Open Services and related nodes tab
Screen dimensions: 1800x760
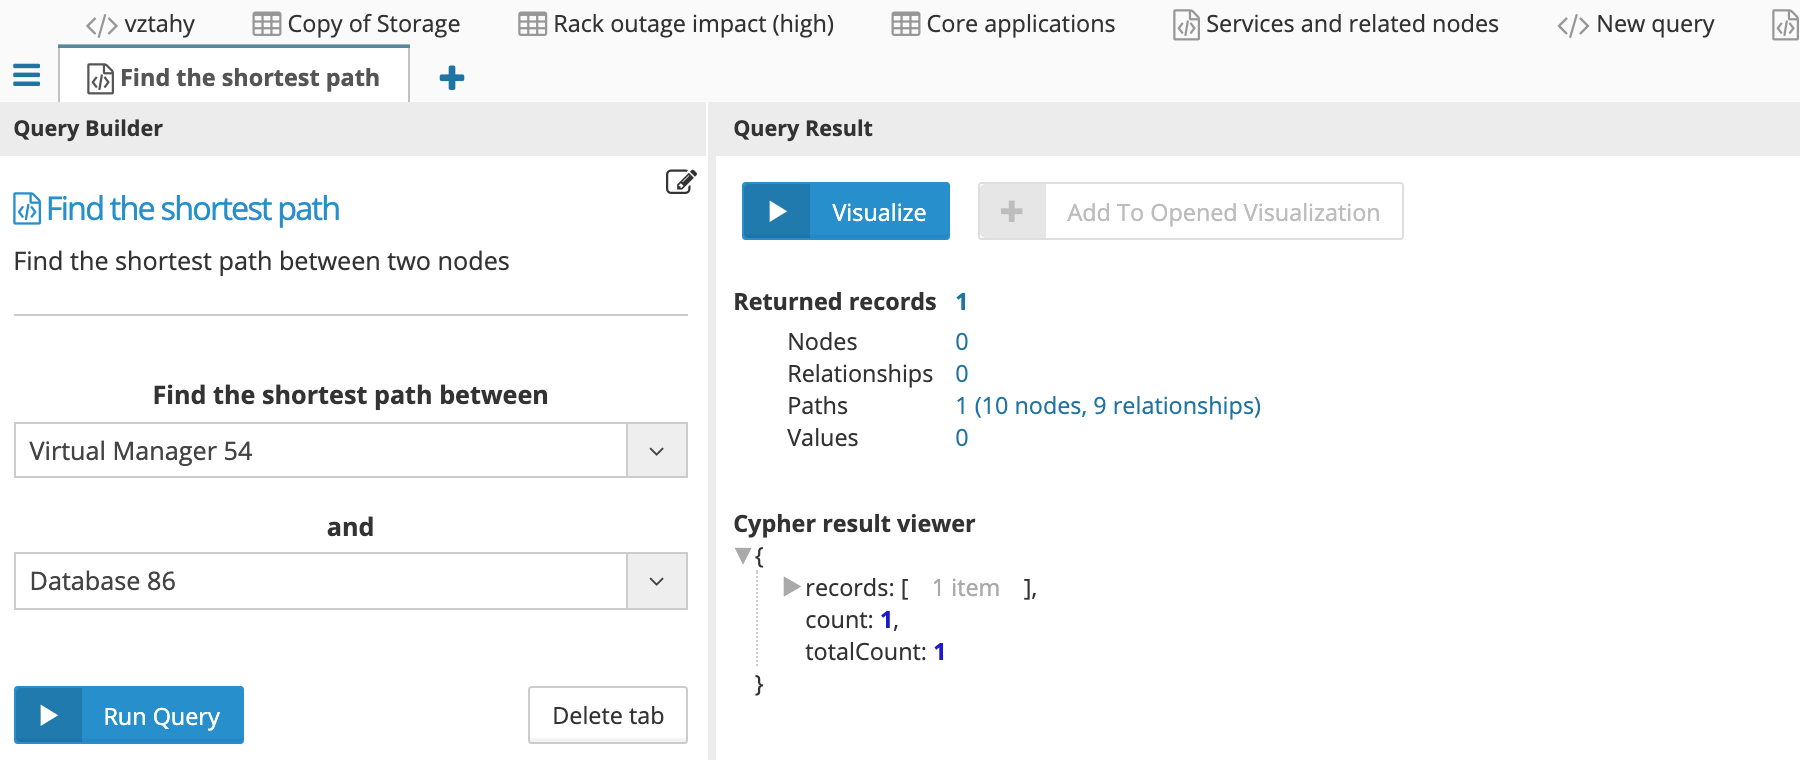1336,24
